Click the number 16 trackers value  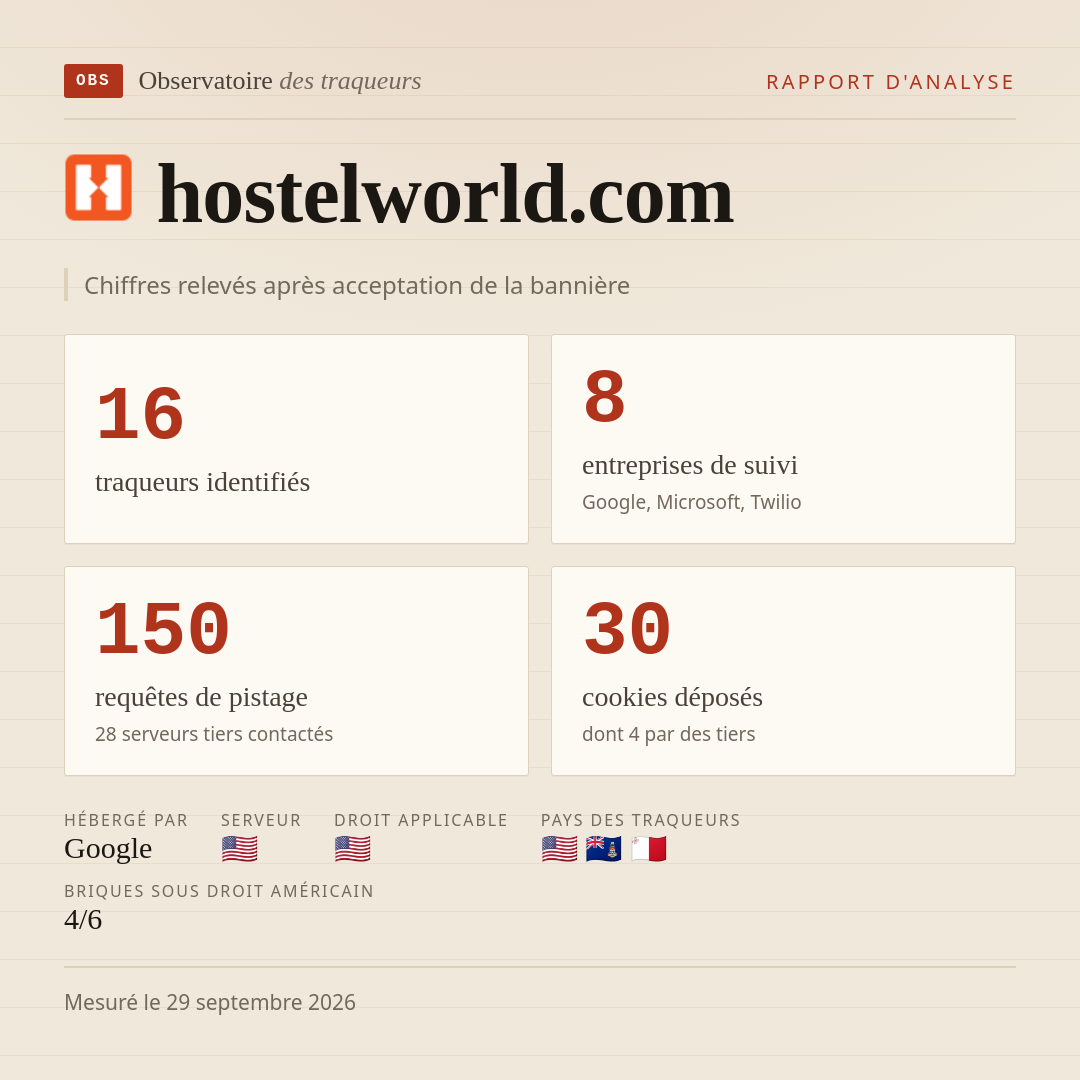coord(141,414)
